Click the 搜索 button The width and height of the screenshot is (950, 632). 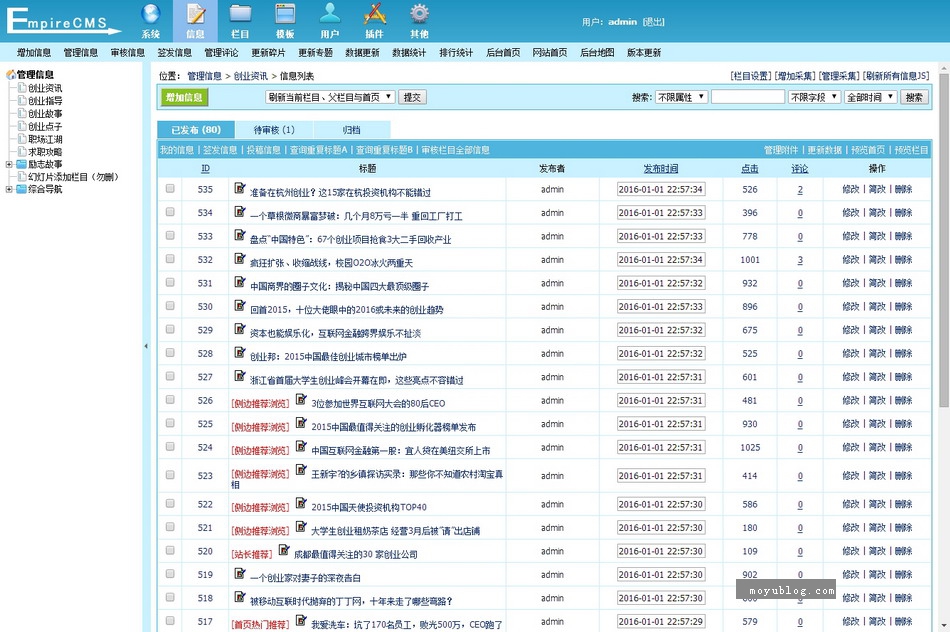[914, 97]
